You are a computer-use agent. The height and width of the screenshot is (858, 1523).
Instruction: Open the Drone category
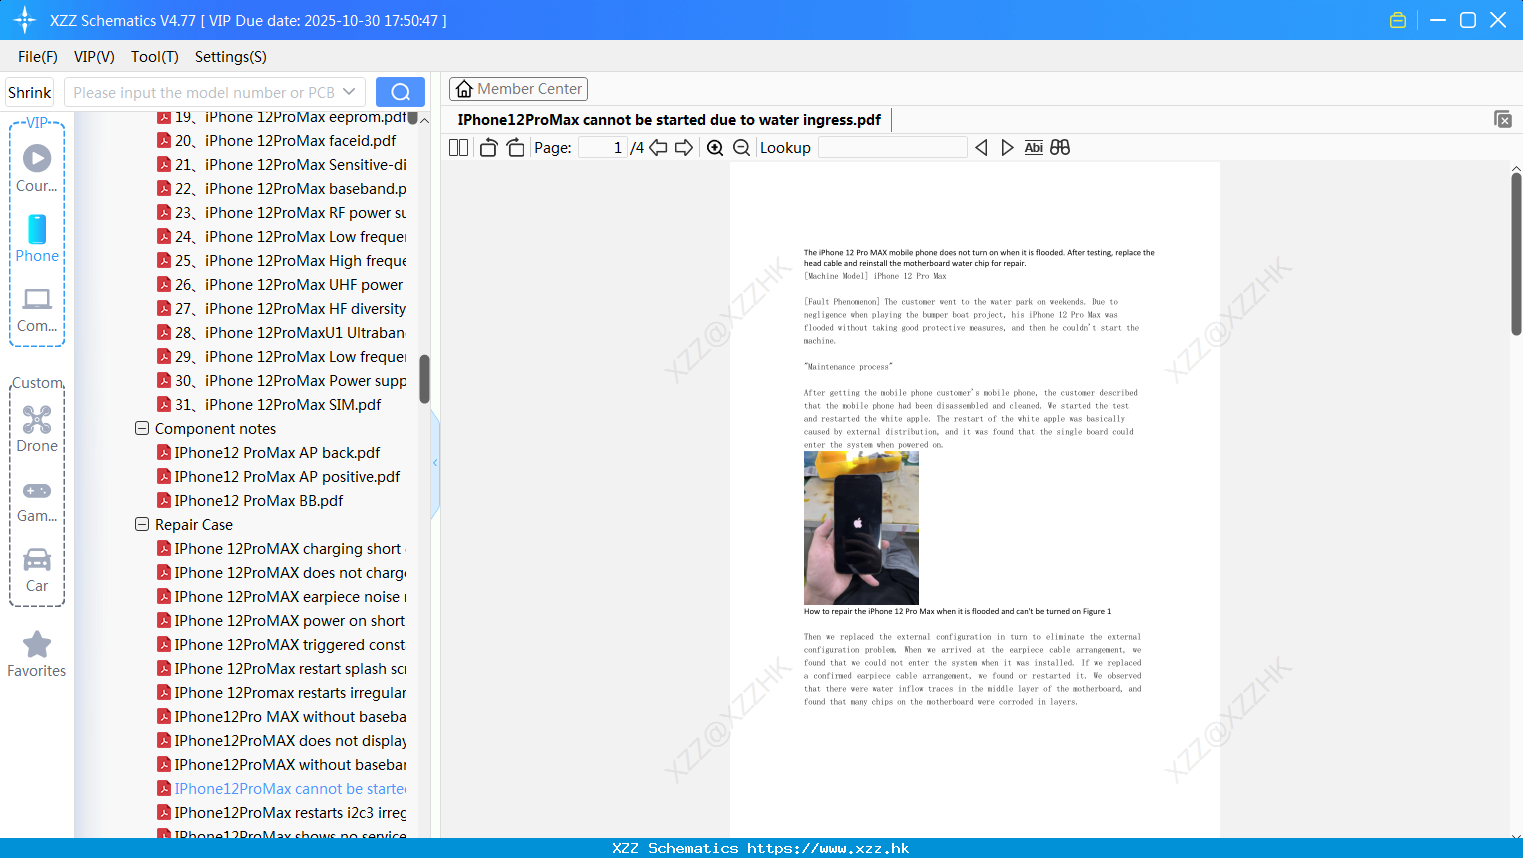[37, 429]
